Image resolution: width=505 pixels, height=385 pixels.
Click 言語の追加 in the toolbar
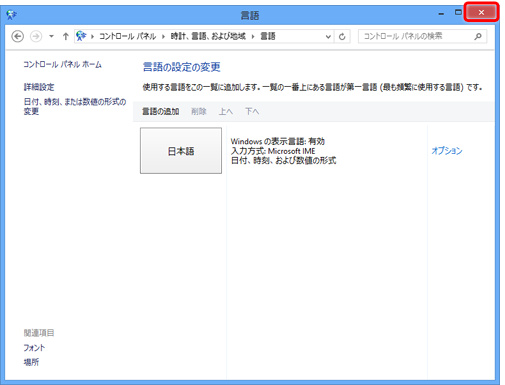tap(160, 111)
